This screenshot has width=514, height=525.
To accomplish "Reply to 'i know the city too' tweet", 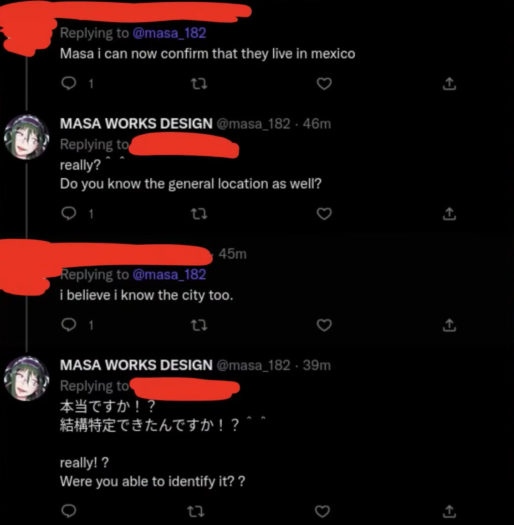I will [69, 325].
